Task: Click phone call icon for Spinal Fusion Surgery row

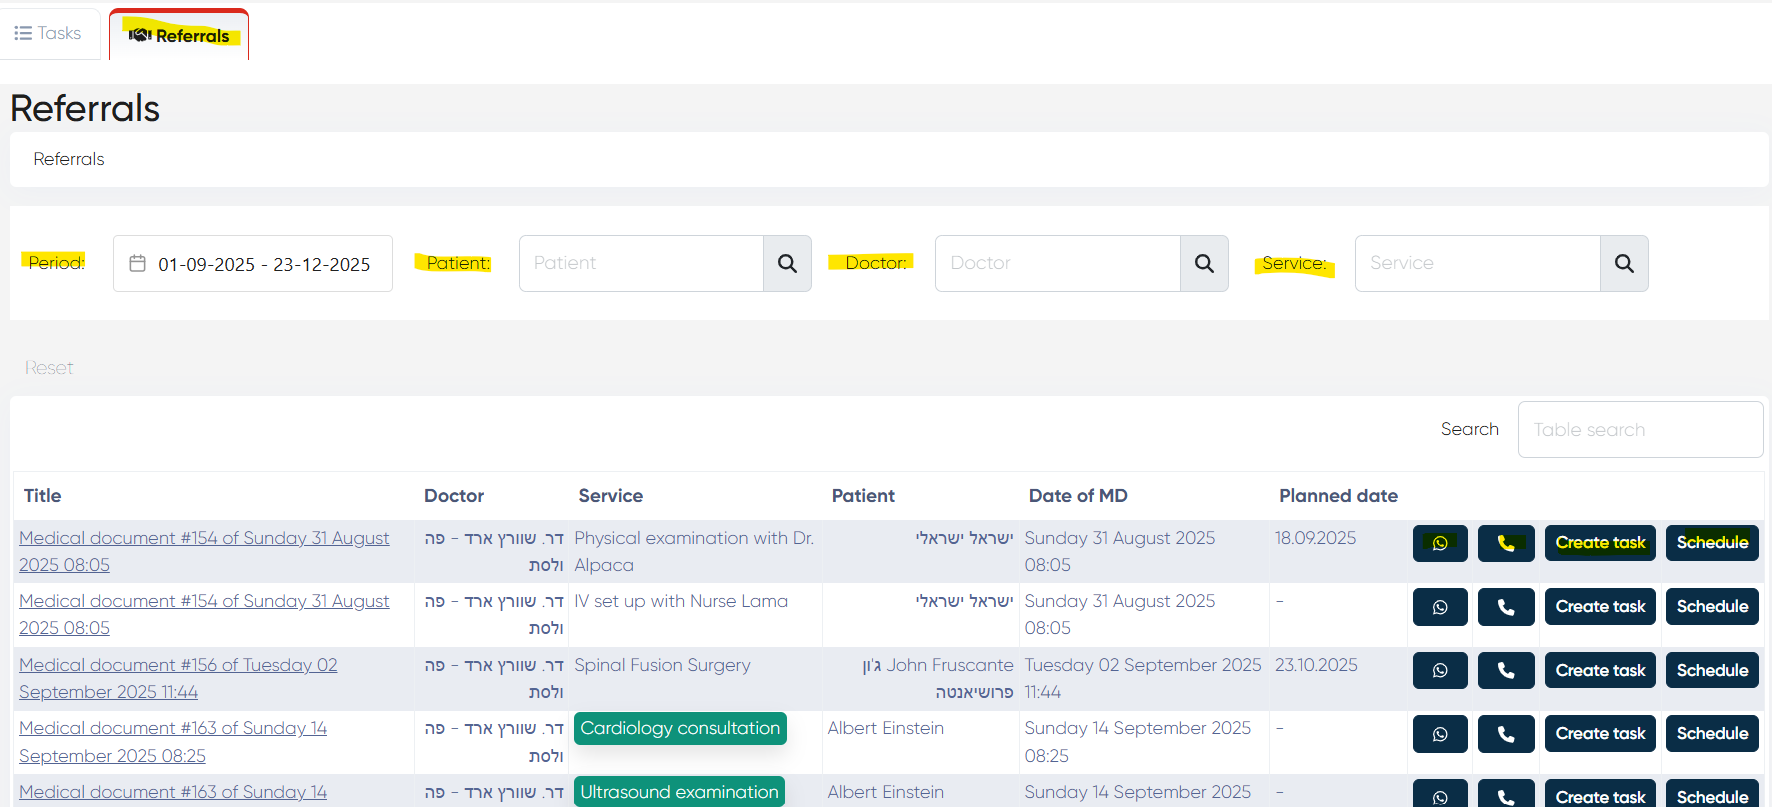Action: [x=1506, y=670]
